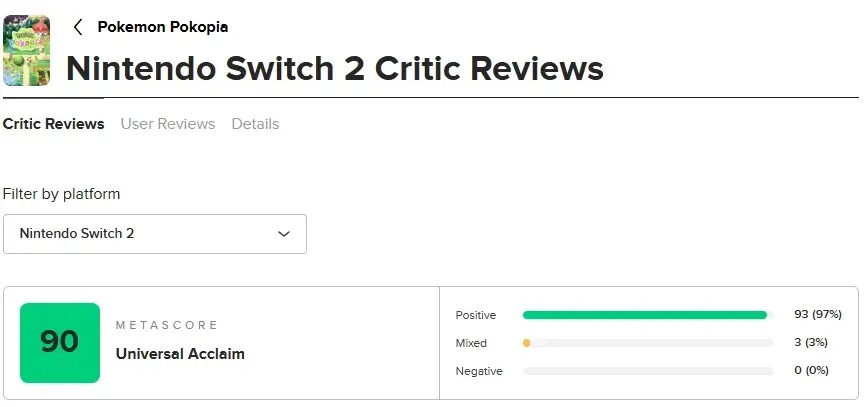Click the Pokemon Pokopia title link

click(x=163, y=26)
